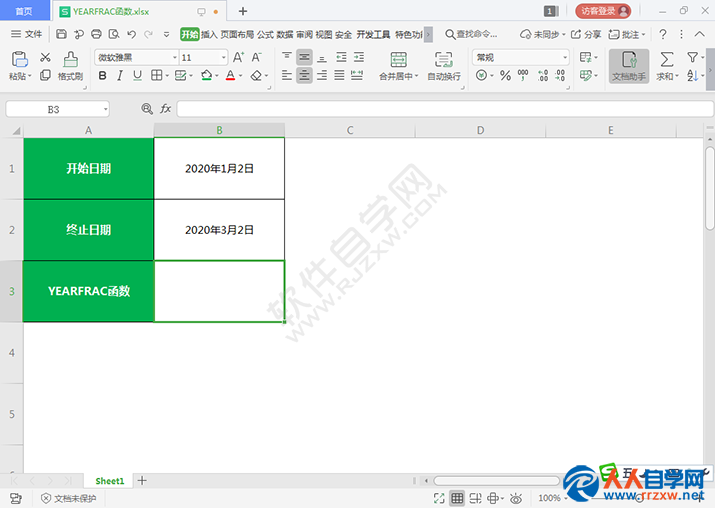Viewport: 715px width, 508px height.
Task: Select cell B1 with 2020年1月2日
Action: 219,168
